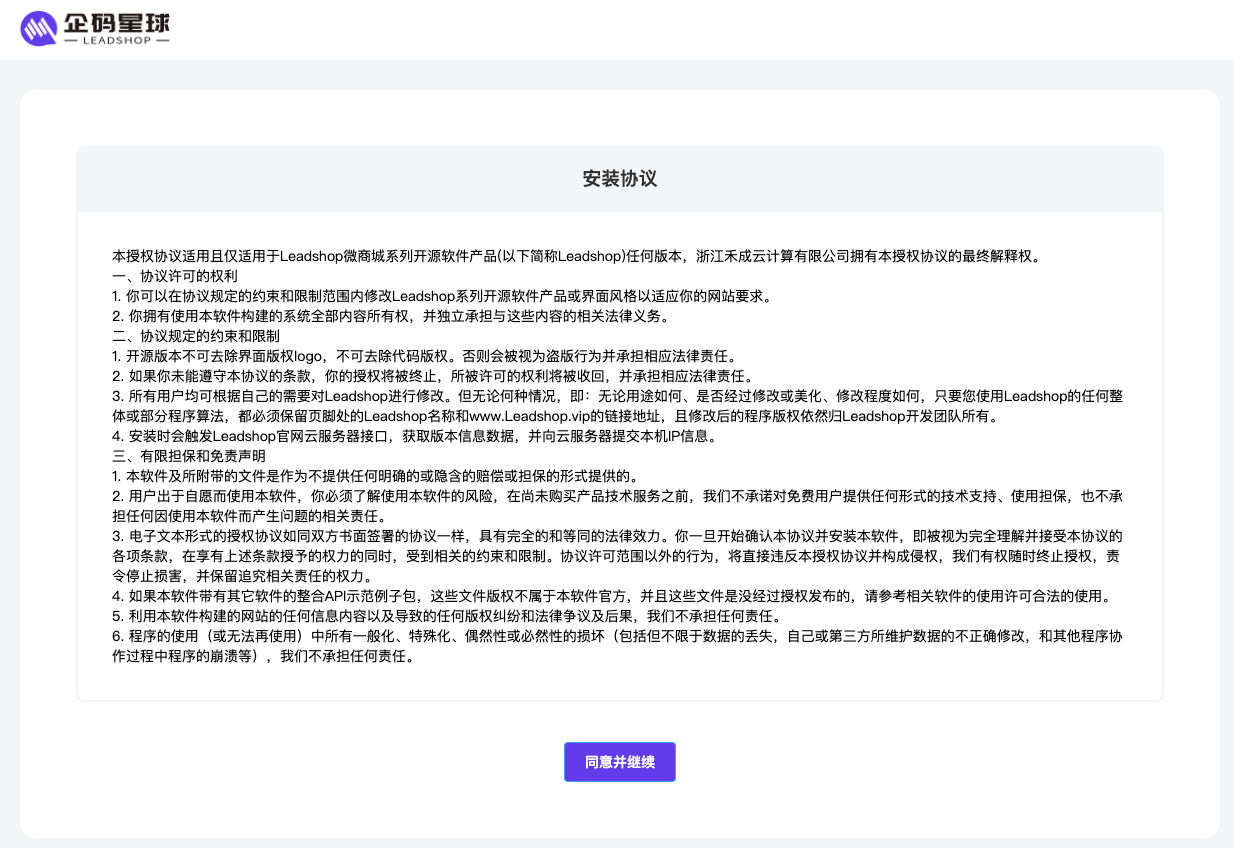Select the line 二、协议规定的约束和限制
Image resolution: width=1234 pixels, height=848 pixels.
pos(196,336)
